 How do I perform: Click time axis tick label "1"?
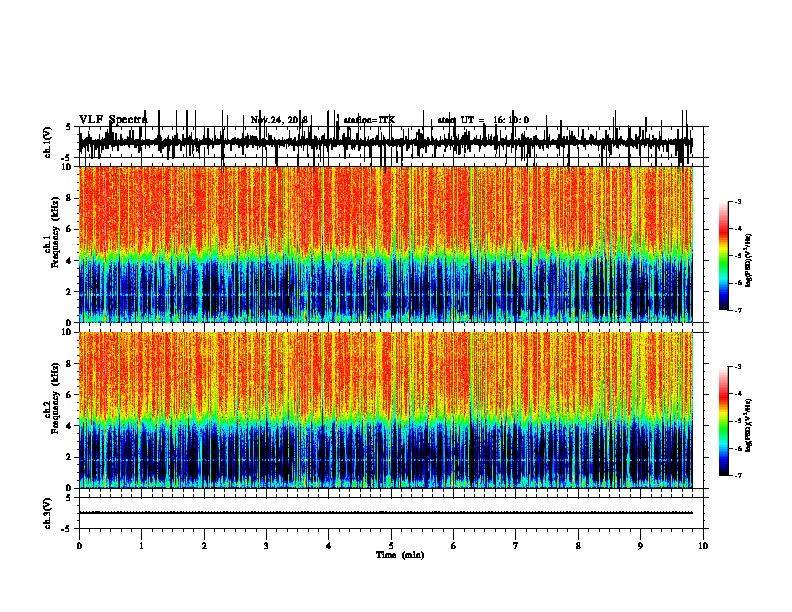click(141, 546)
